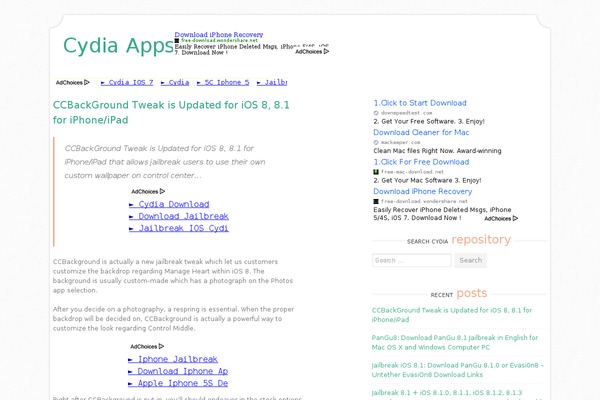Click the sidebar wondershare.net favicon

click(376, 201)
